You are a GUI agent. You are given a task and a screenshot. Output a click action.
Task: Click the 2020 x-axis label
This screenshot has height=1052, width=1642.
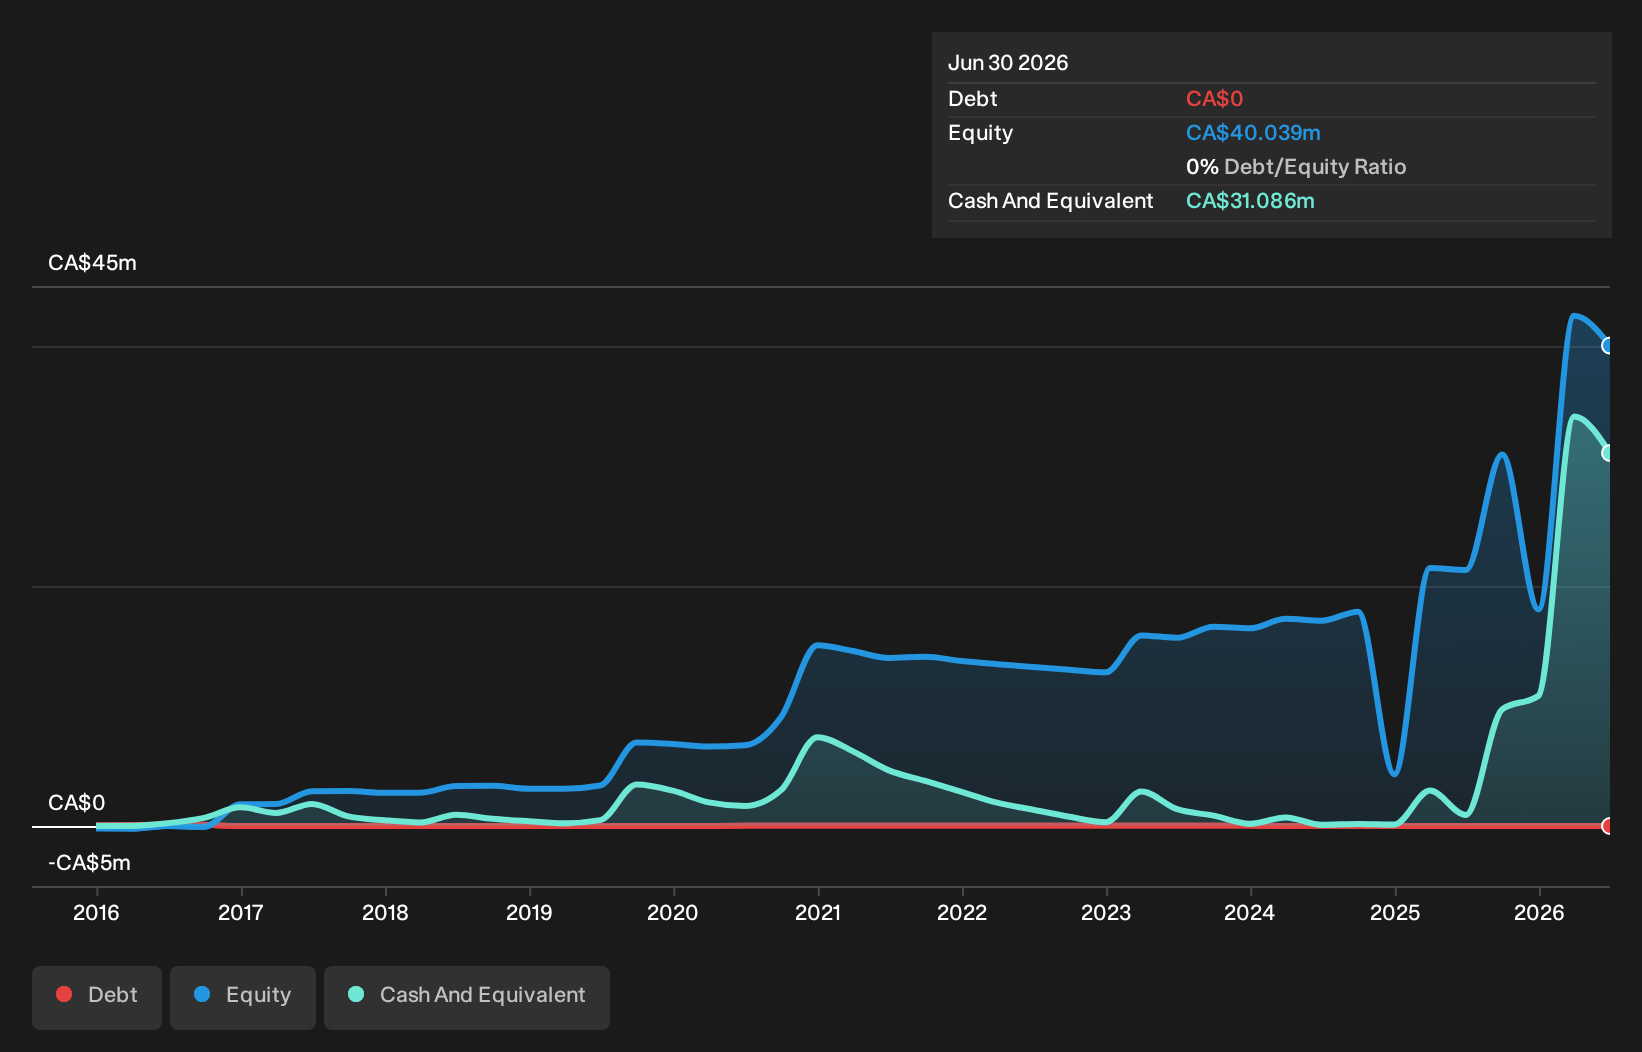coord(673,912)
